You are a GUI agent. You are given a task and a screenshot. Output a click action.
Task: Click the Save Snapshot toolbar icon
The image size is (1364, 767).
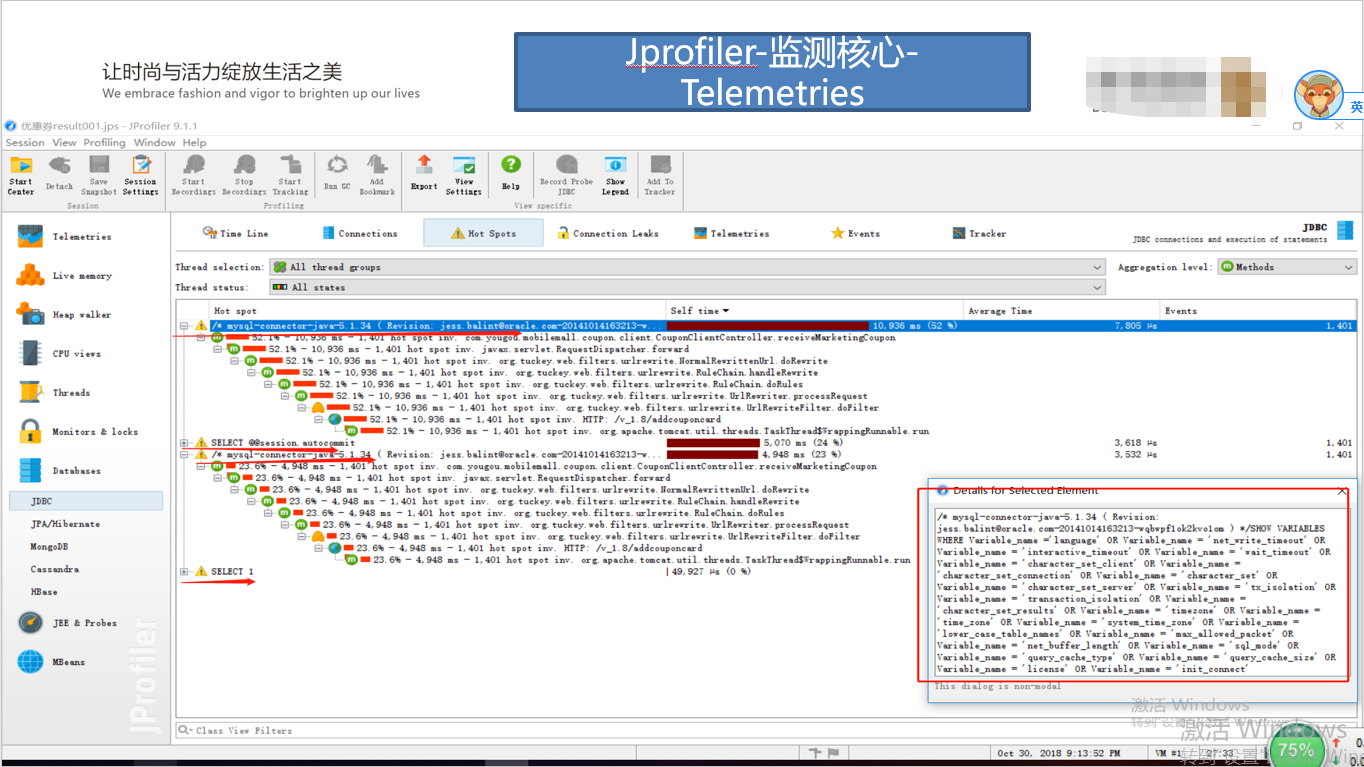click(x=98, y=175)
